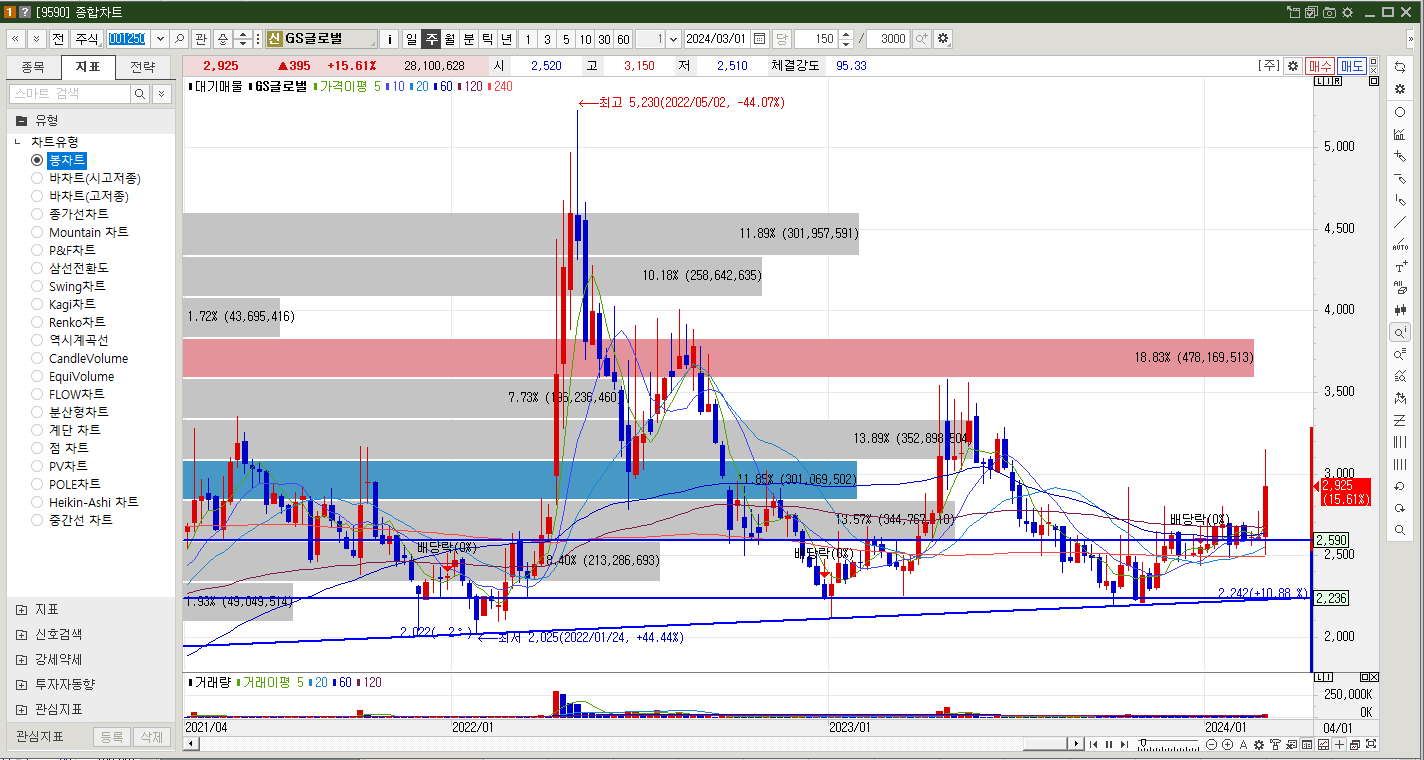Select the 봉차트 radio button
1424x760 pixels.
pos(37,160)
